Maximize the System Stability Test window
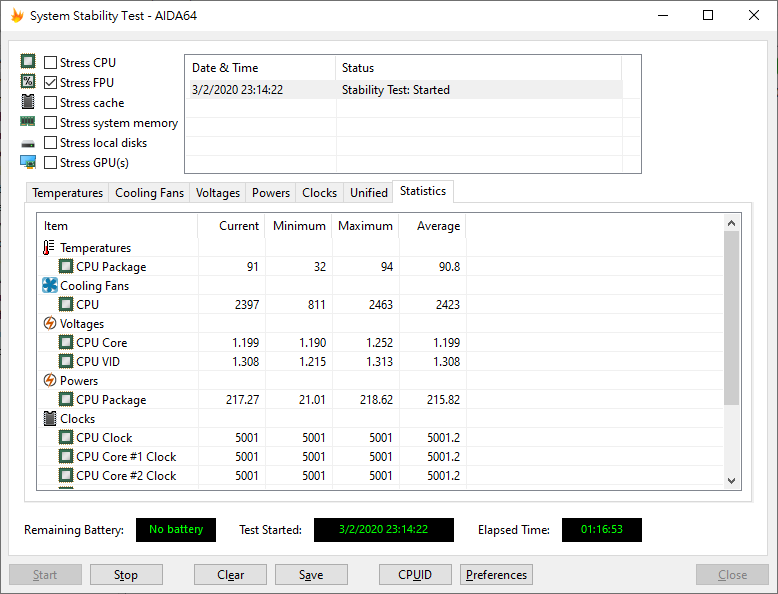The height and width of the screenshot is (594, 778). [x=708, y=15]
